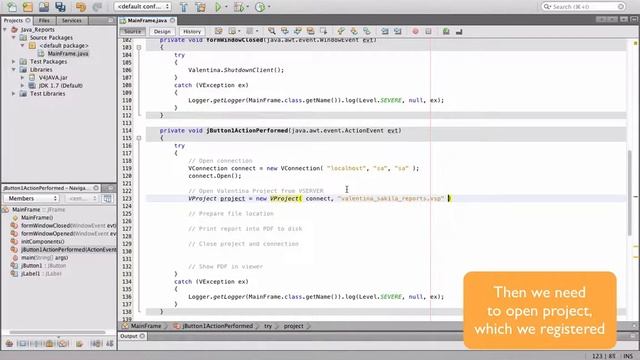The width and height of the screenshot is (640, 360).
Task: Click the Comment lines icon
Action: point(446,31)
